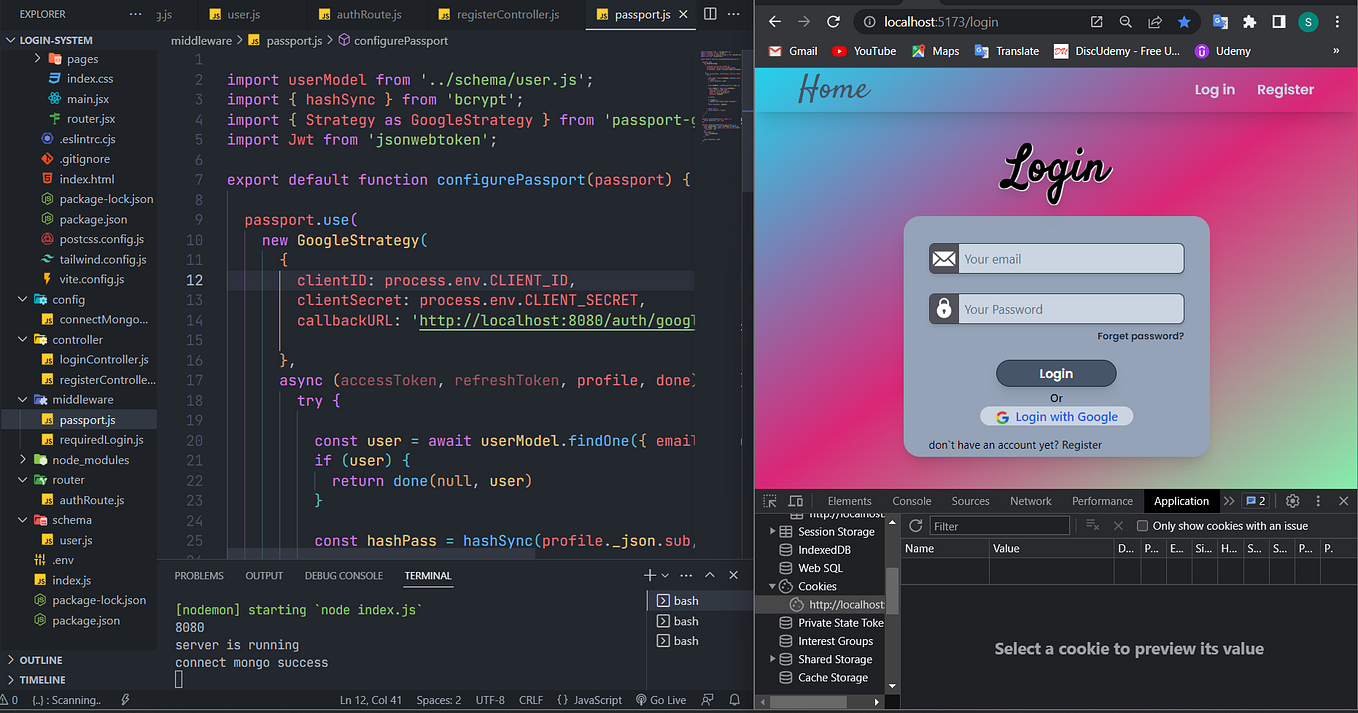Image resolution: width=1358 pixels, height=713 pixels.
Task: Open a new terminal with the plus icon
Action: (650, 575)
